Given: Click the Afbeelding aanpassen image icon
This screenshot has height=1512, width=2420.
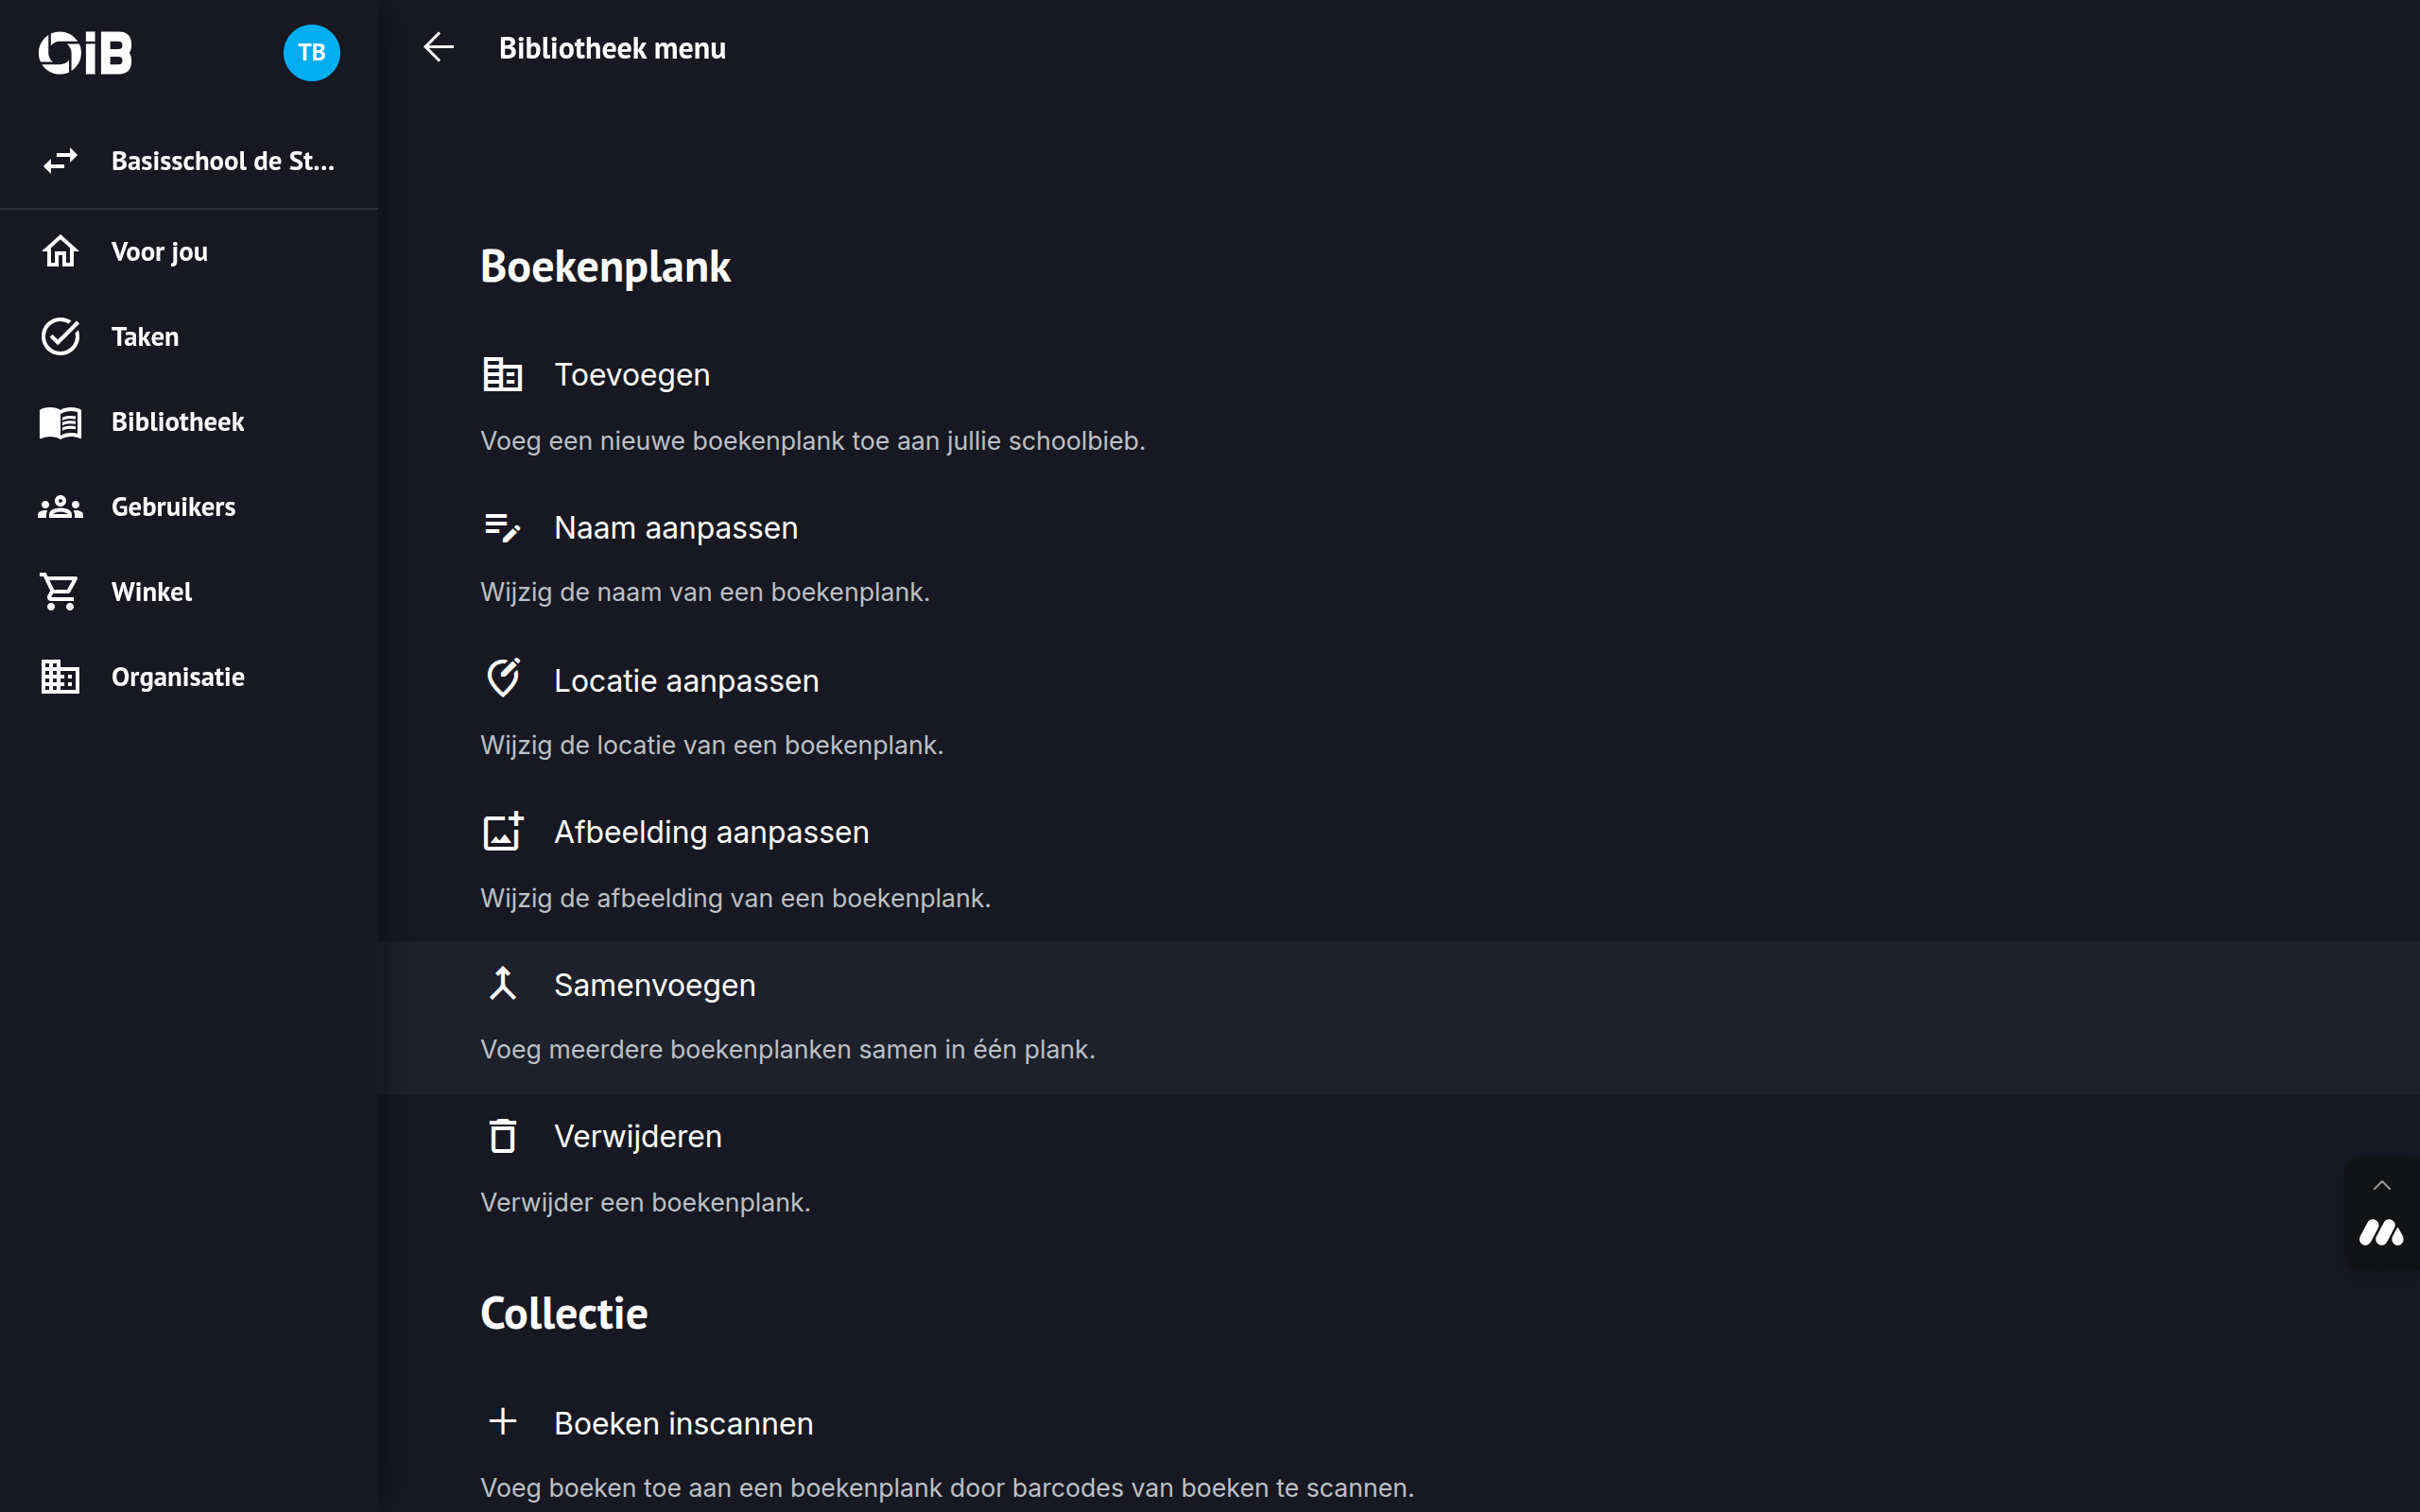Looking at the screenshot, I should tap(502, 831).
